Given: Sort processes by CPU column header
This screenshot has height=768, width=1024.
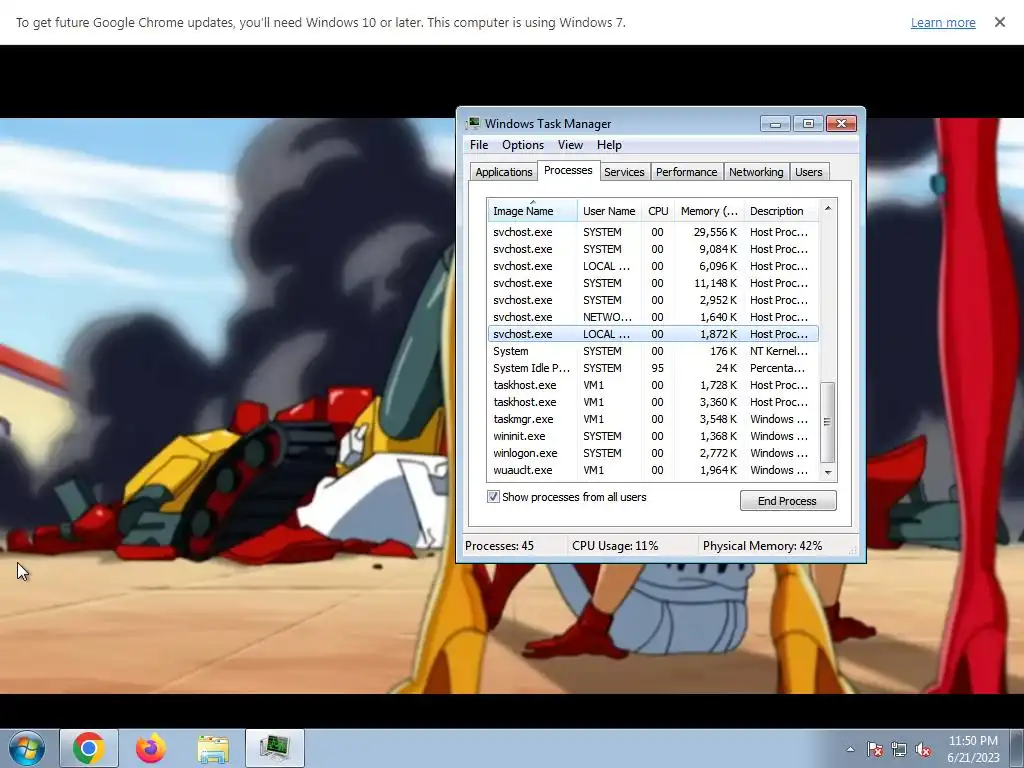Looking at the screenshot, I should (658, 211).
